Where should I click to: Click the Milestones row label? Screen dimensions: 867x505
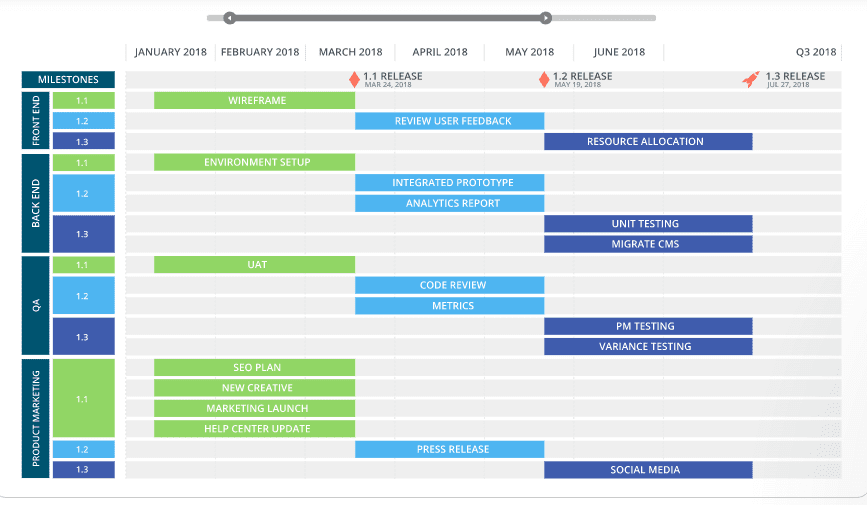coord(68,80)
